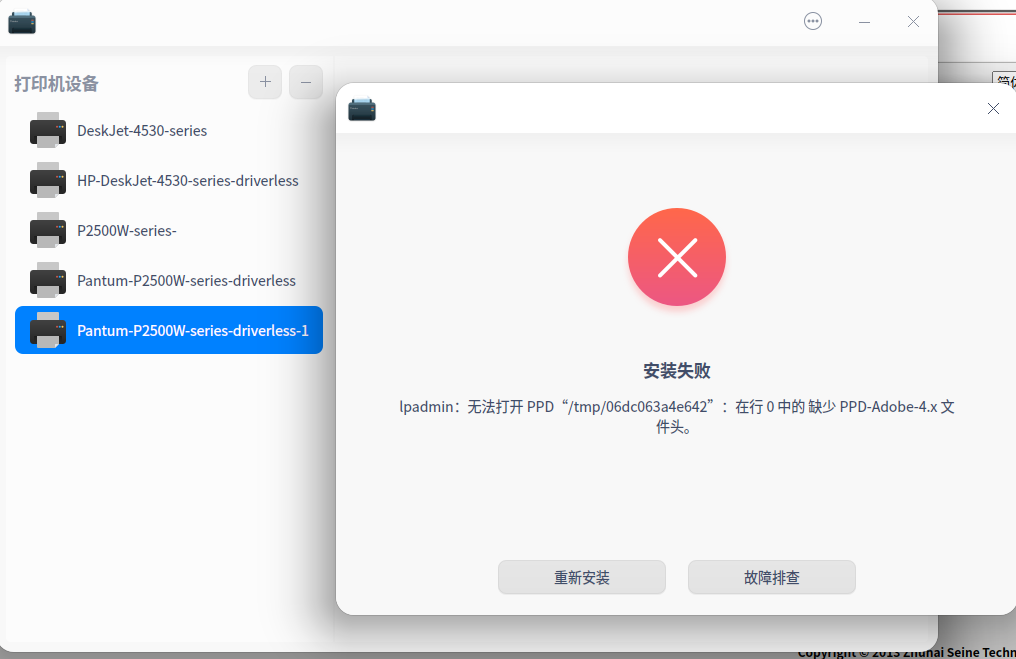The image size is (1016, 659).
Task: Click the red failure cross icon
Action: pyautogui.click(x=677, y=257)
